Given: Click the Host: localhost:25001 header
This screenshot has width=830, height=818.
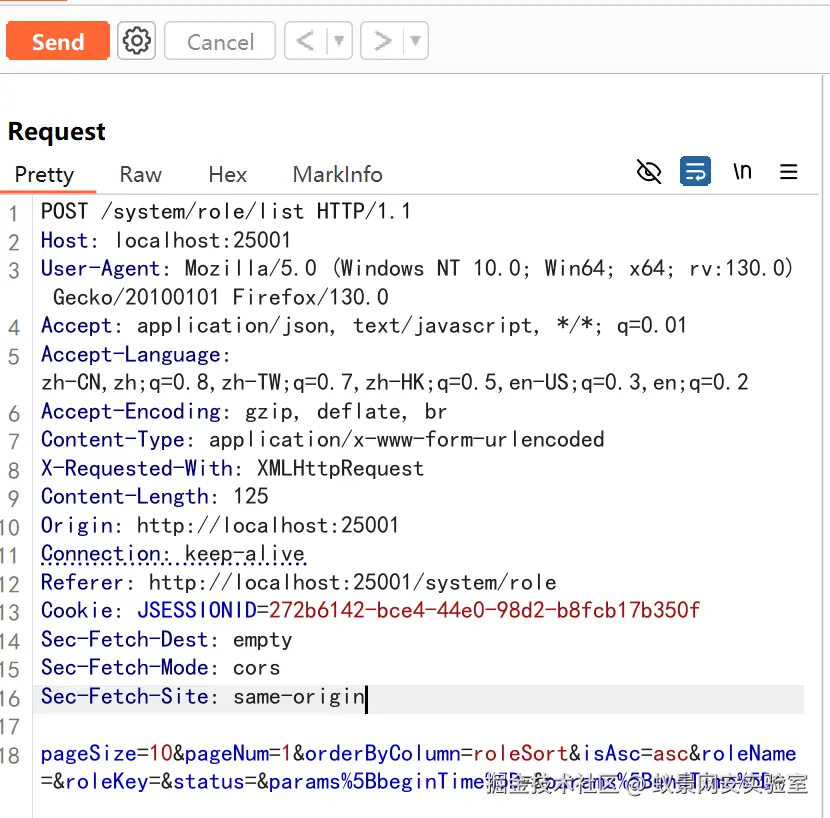Looking at the screenshot, I should 166,240.
